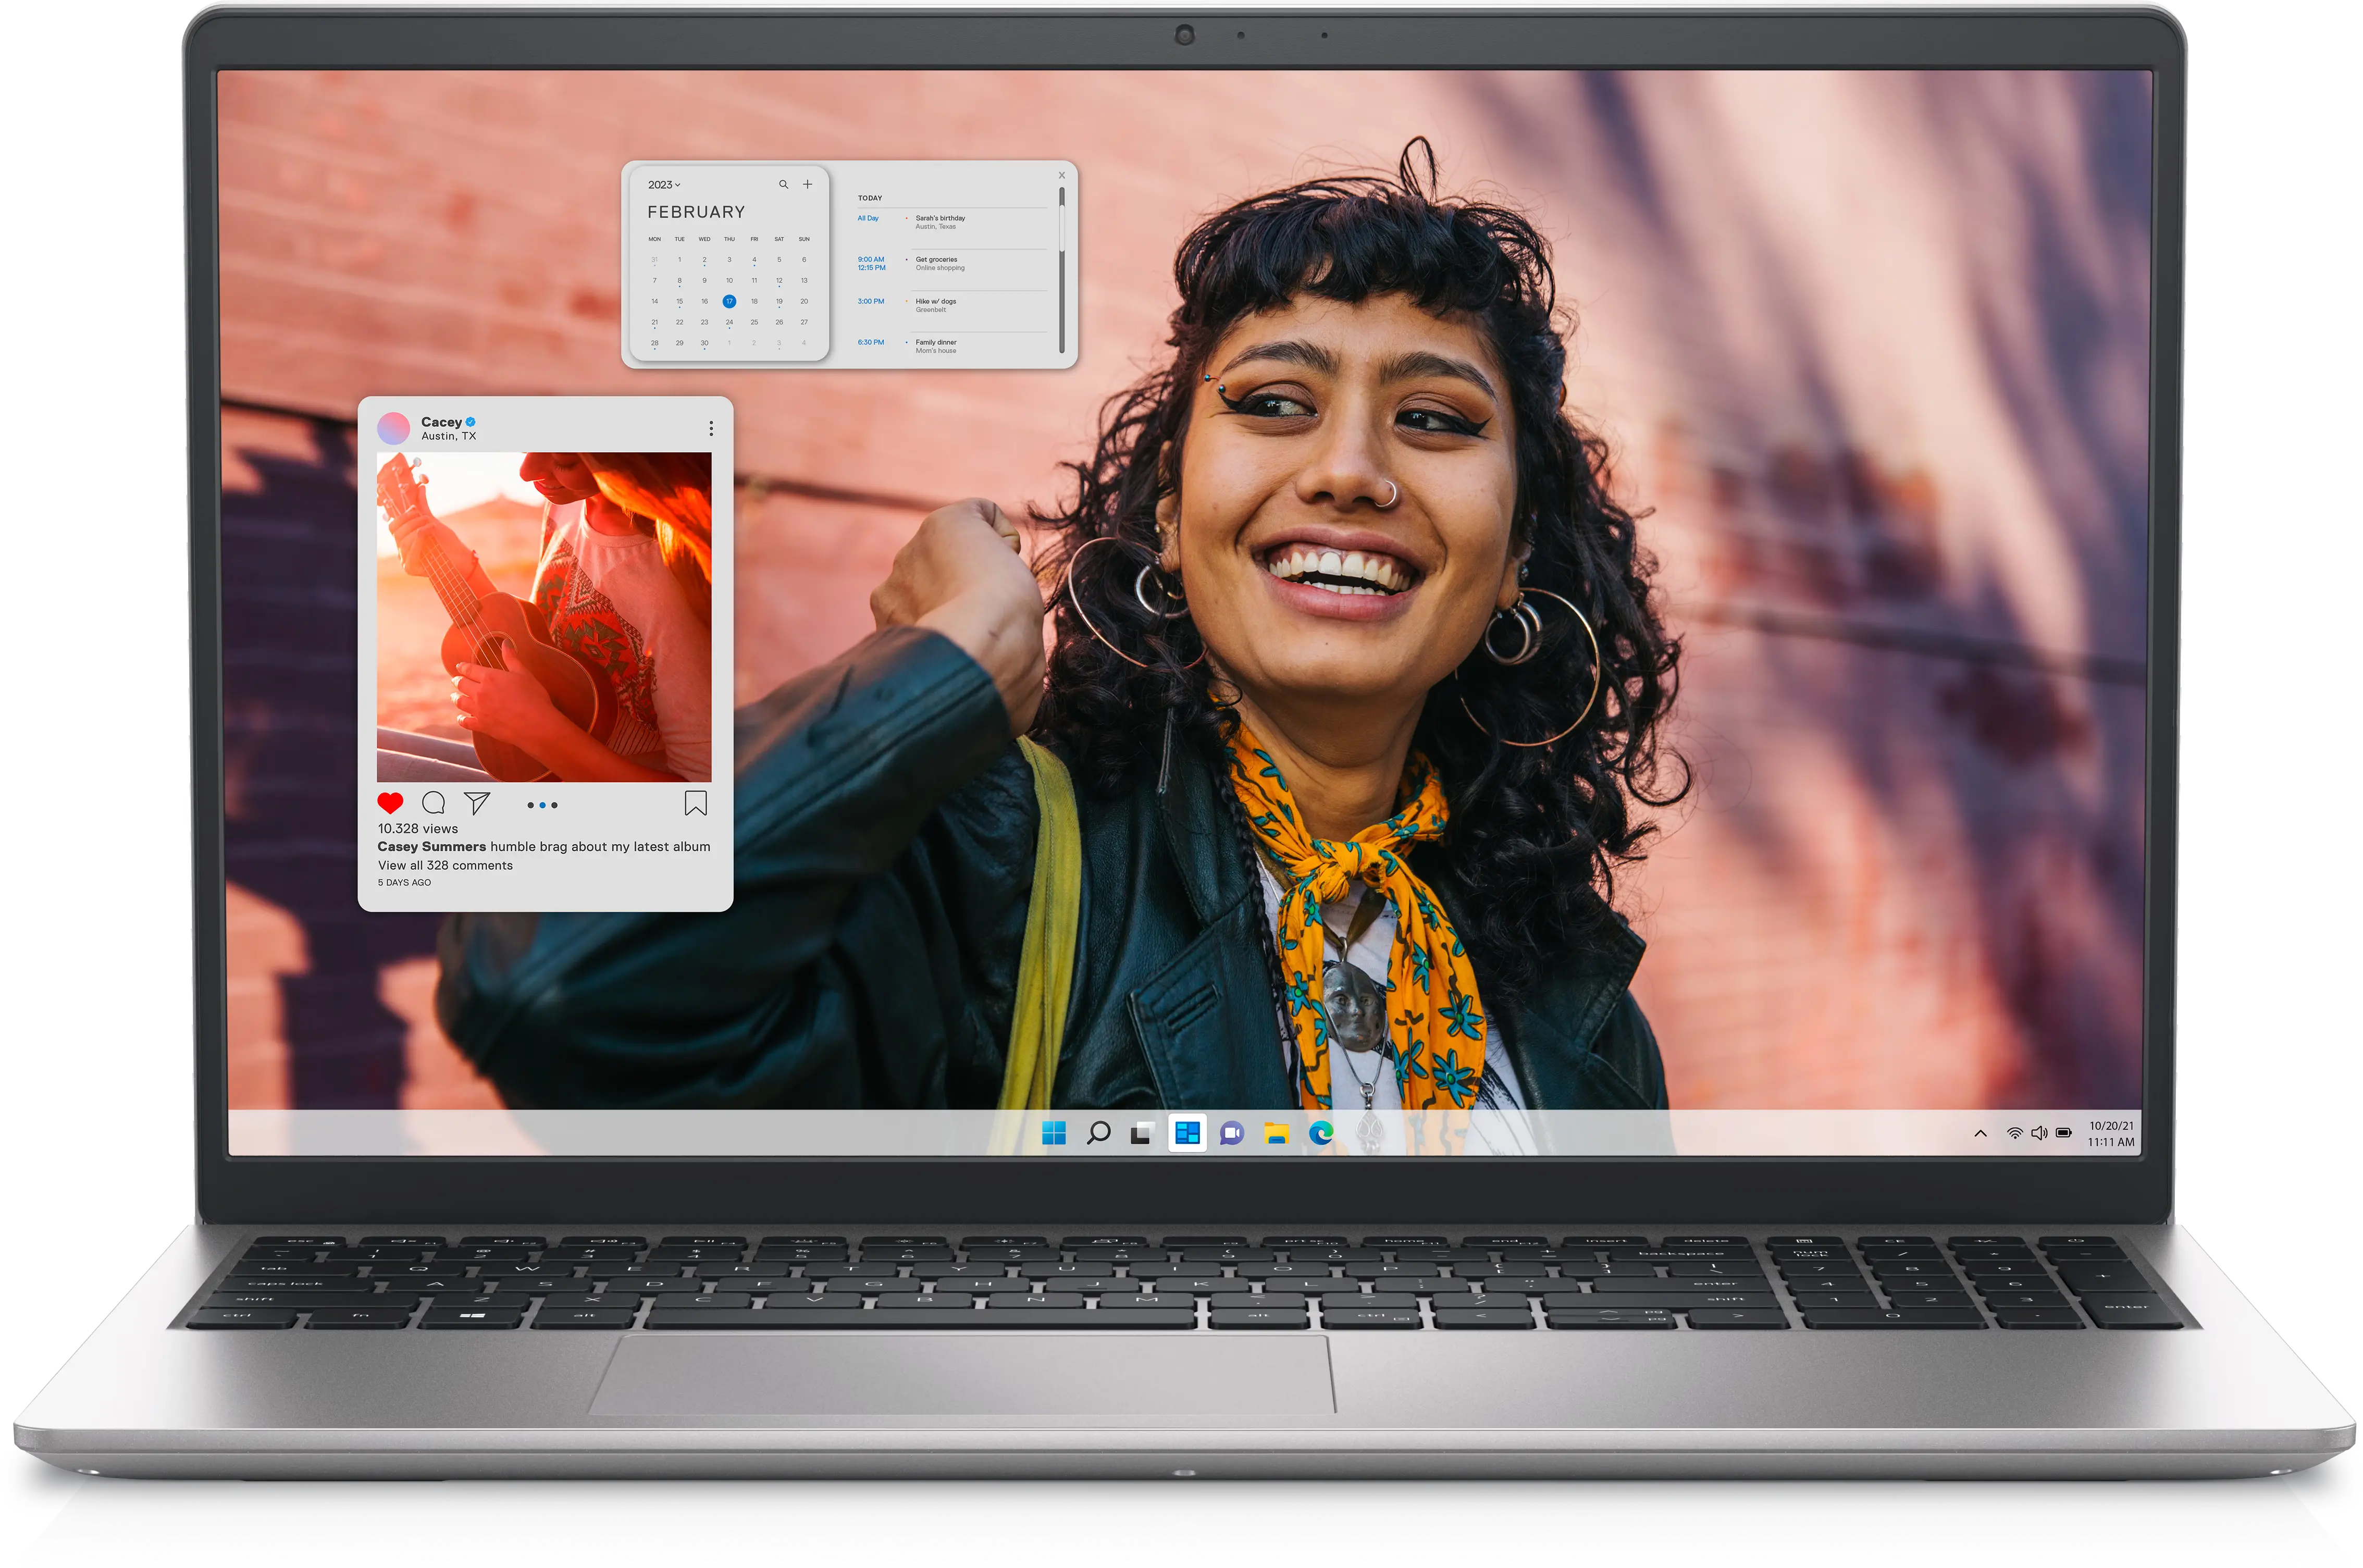Screen dimensions: 2363x1568
Task: Open the taskbar clock showing 11:11 AM
Action: pos(2110,1134)
